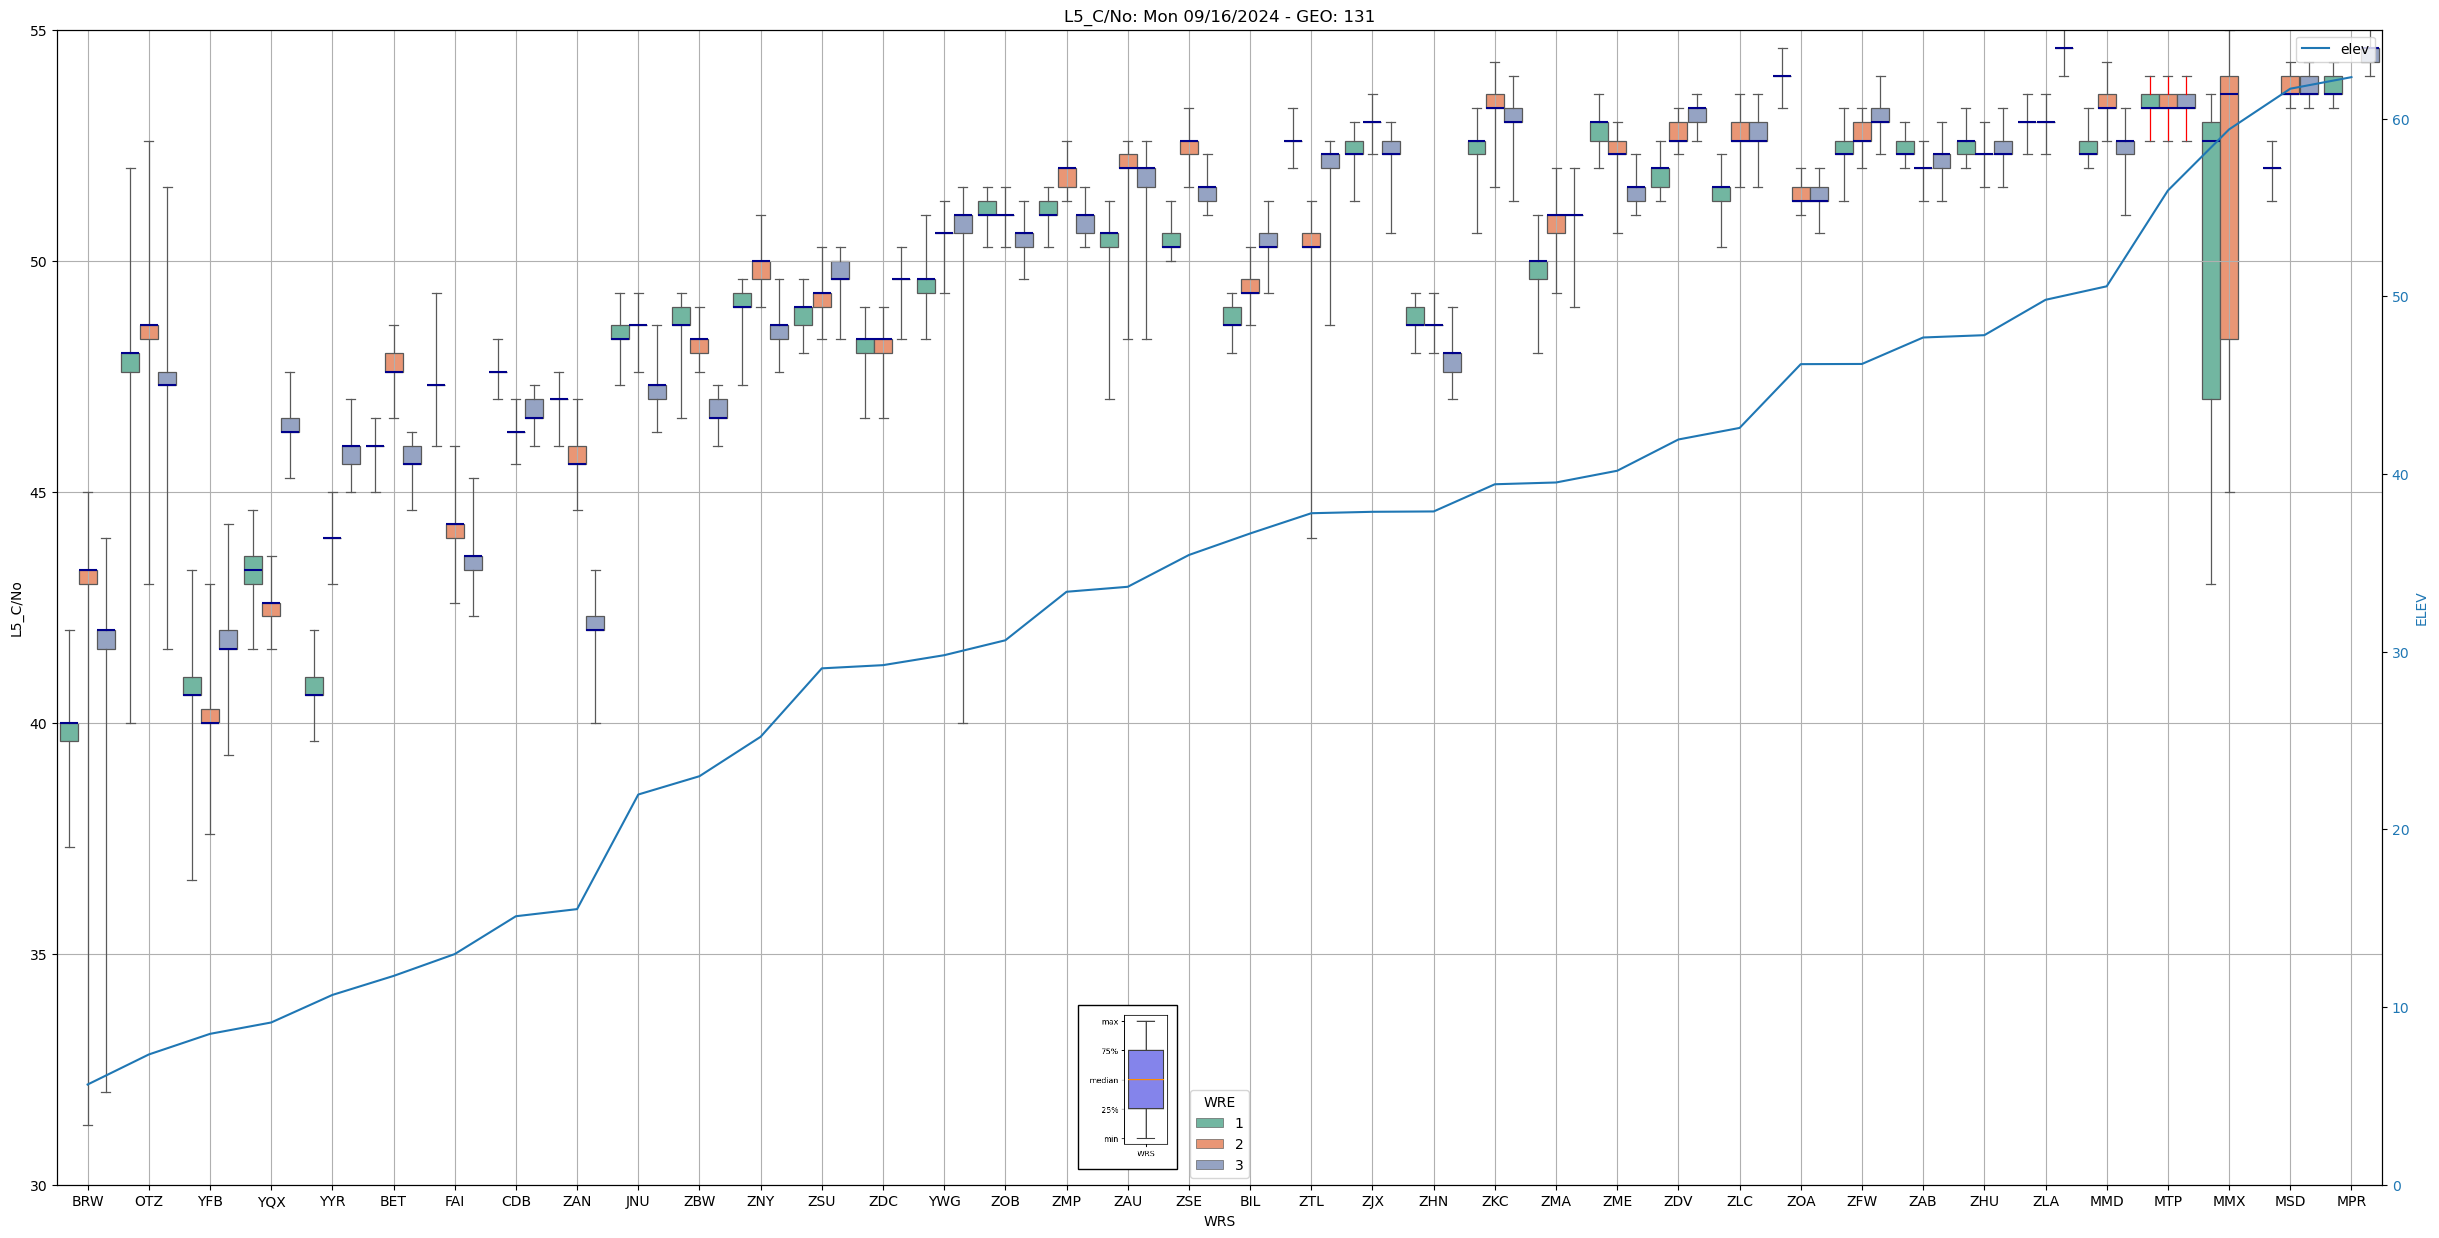Click the green WRE 1 legend swatch
Viewport: 2439px width, 1238px height.
[x=1209, y=1123]
